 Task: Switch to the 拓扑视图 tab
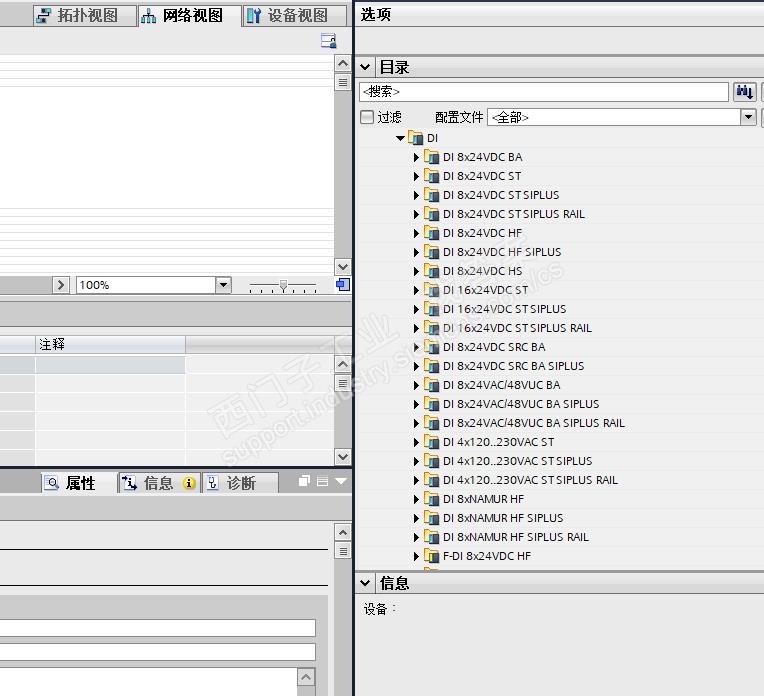pos(84,16)
